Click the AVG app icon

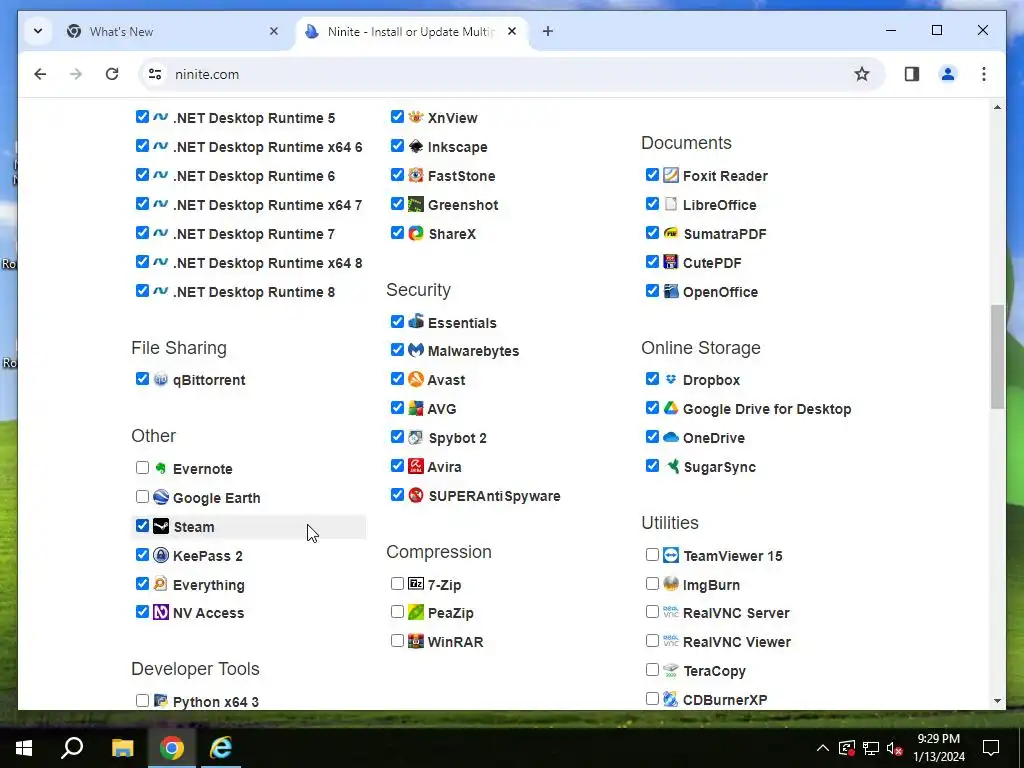point(415,408)
